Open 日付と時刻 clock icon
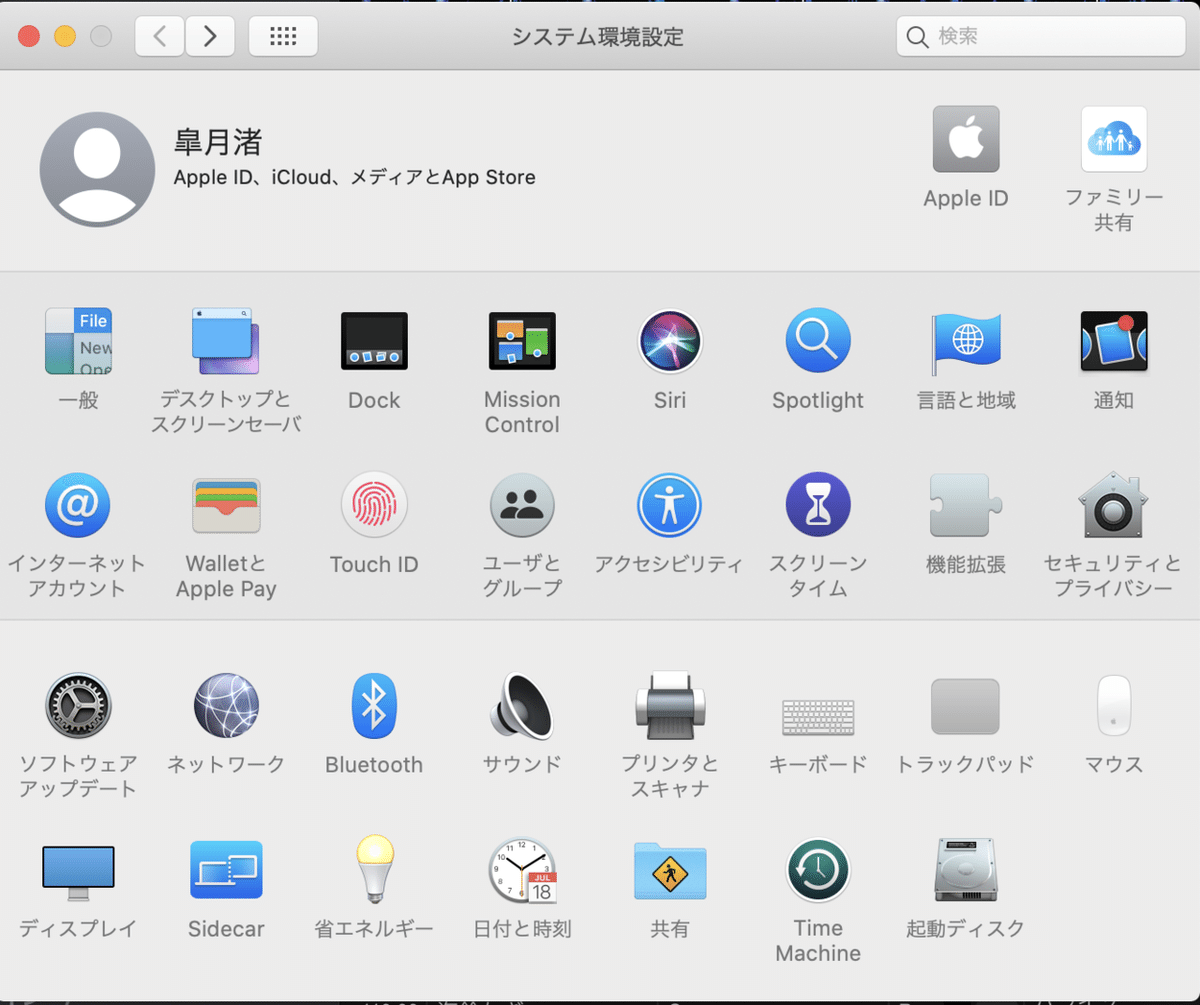 point(522,870)
